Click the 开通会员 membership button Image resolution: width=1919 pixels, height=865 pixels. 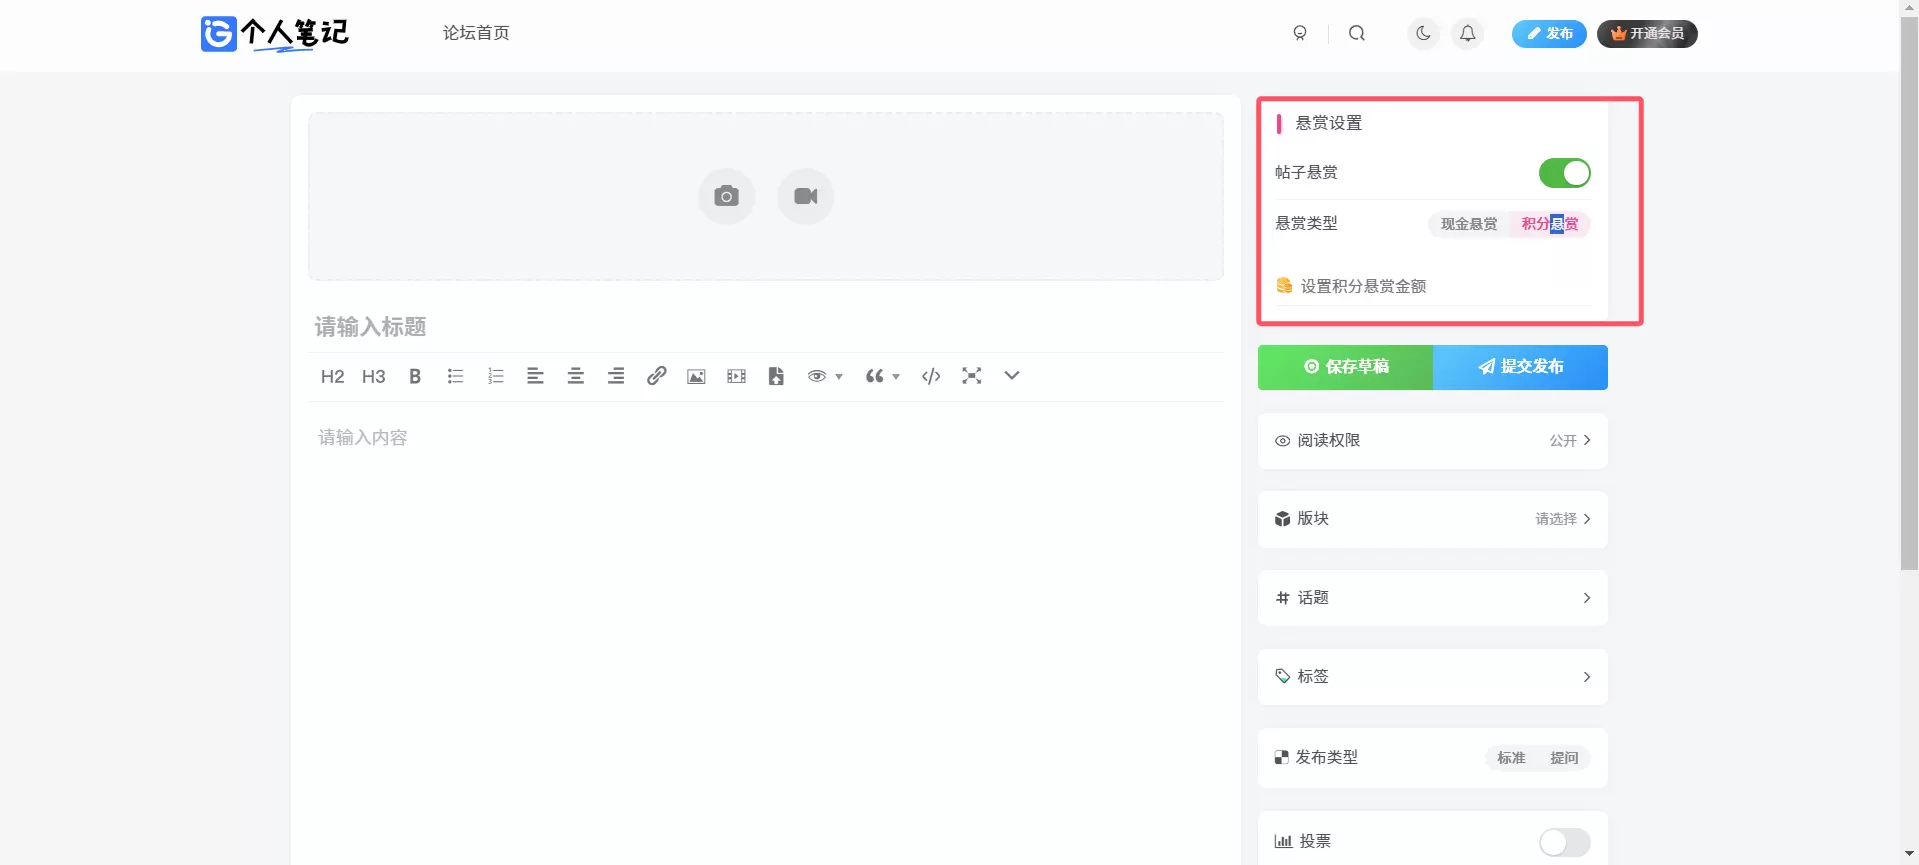[1647, 33]
